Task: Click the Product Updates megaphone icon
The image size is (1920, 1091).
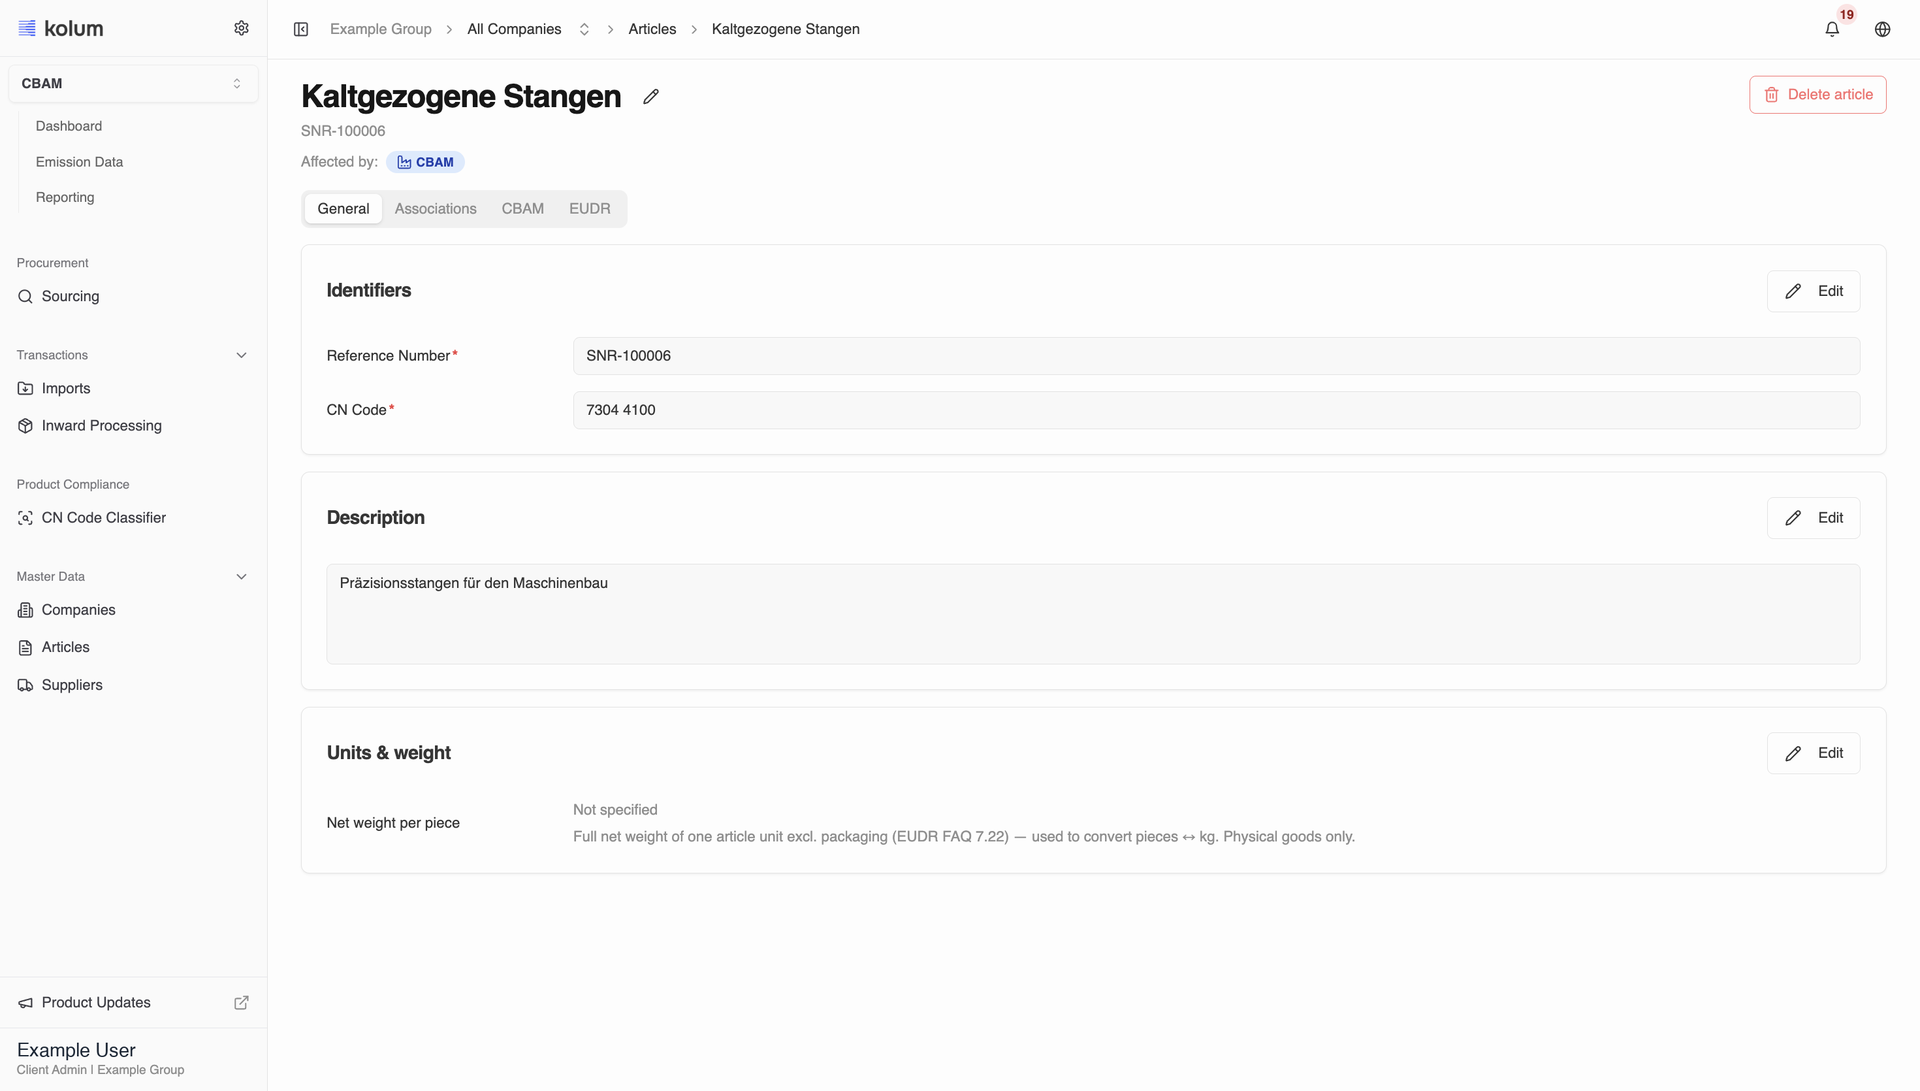Action: tap(25, 1003)
